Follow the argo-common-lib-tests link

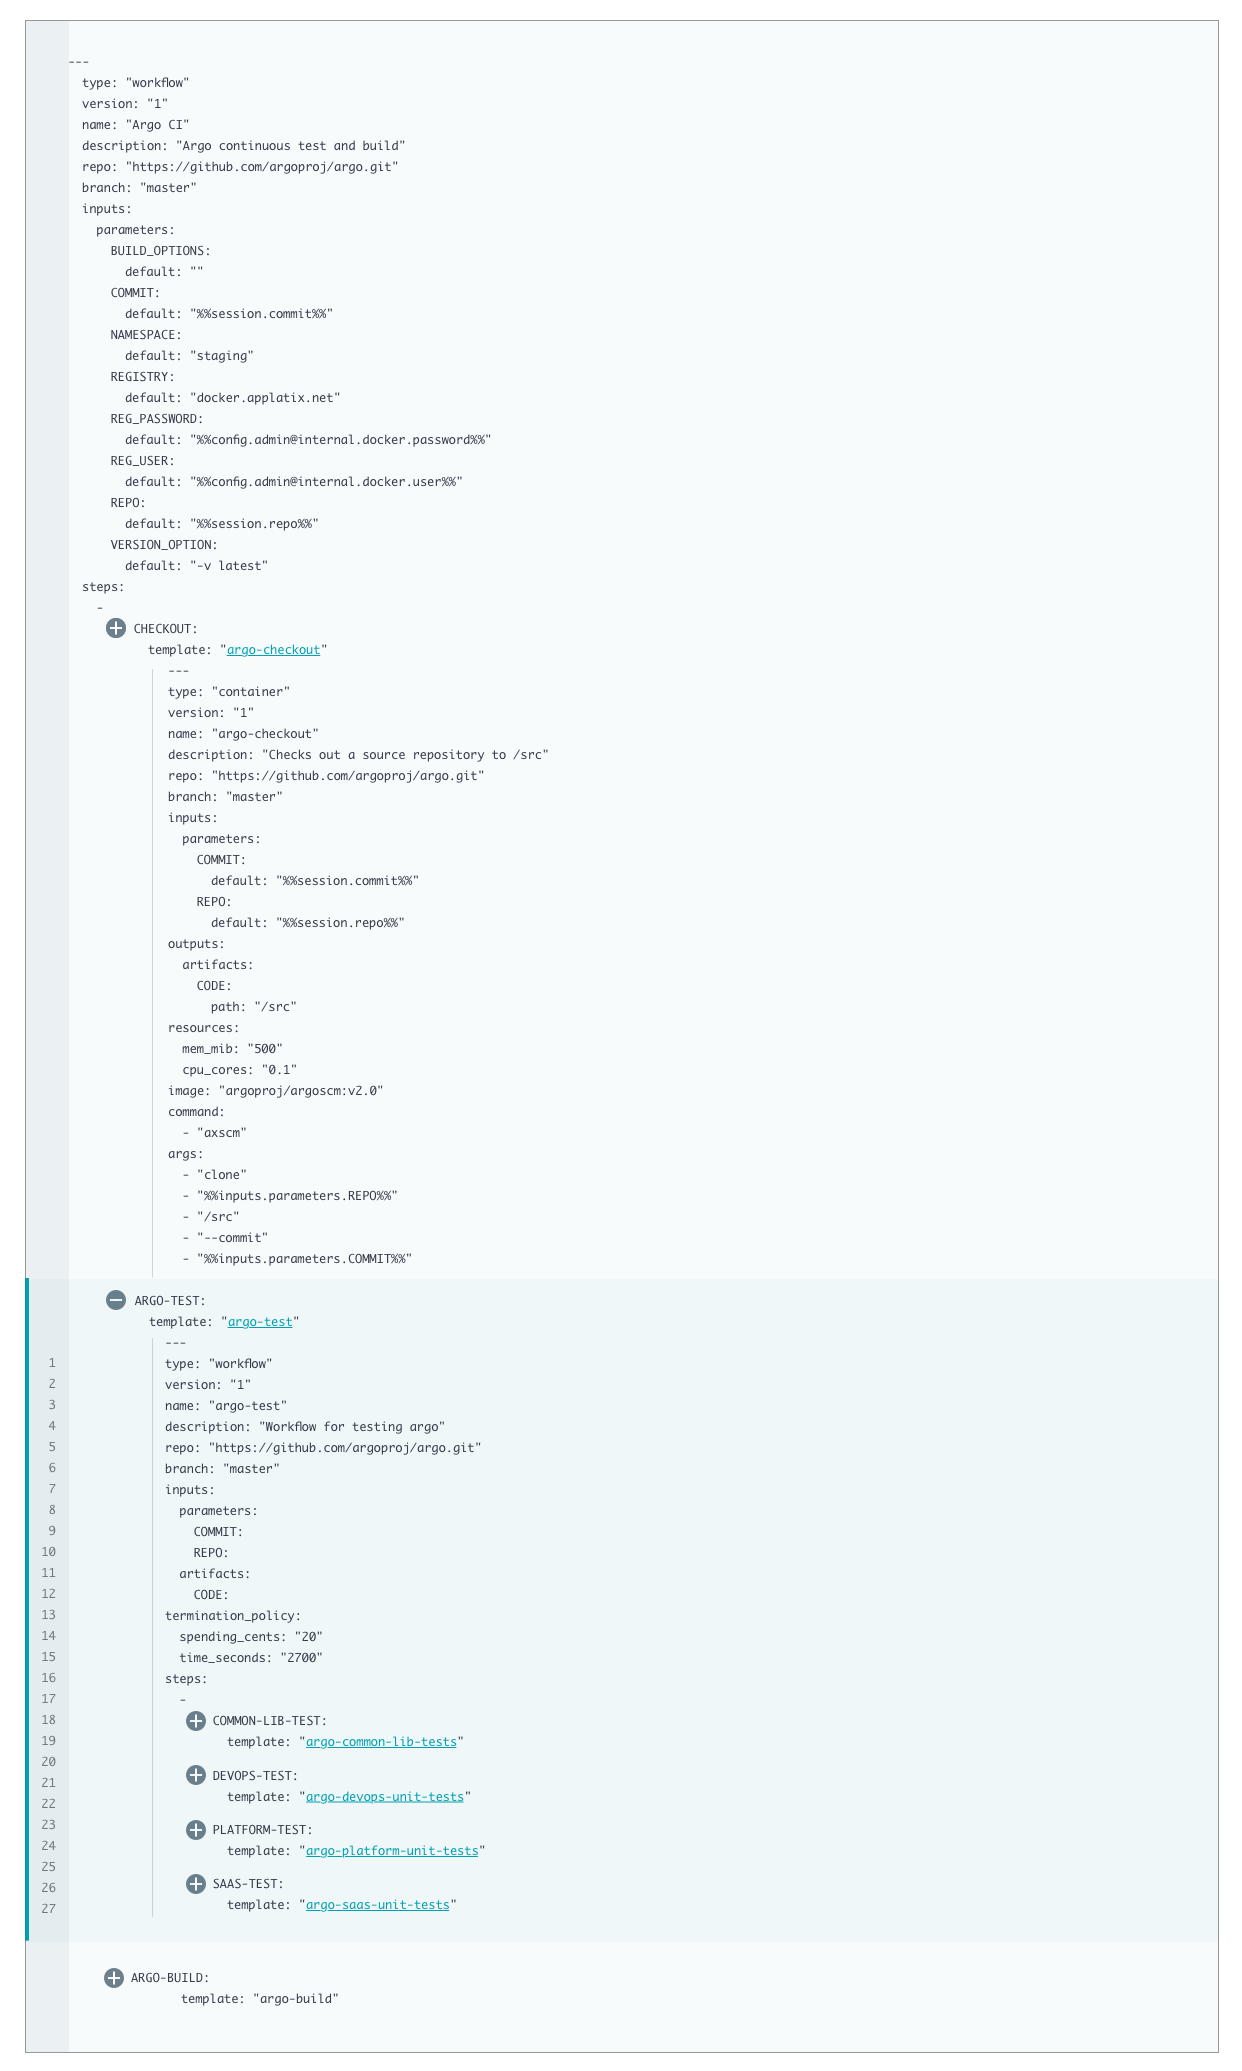point(381,1742)
